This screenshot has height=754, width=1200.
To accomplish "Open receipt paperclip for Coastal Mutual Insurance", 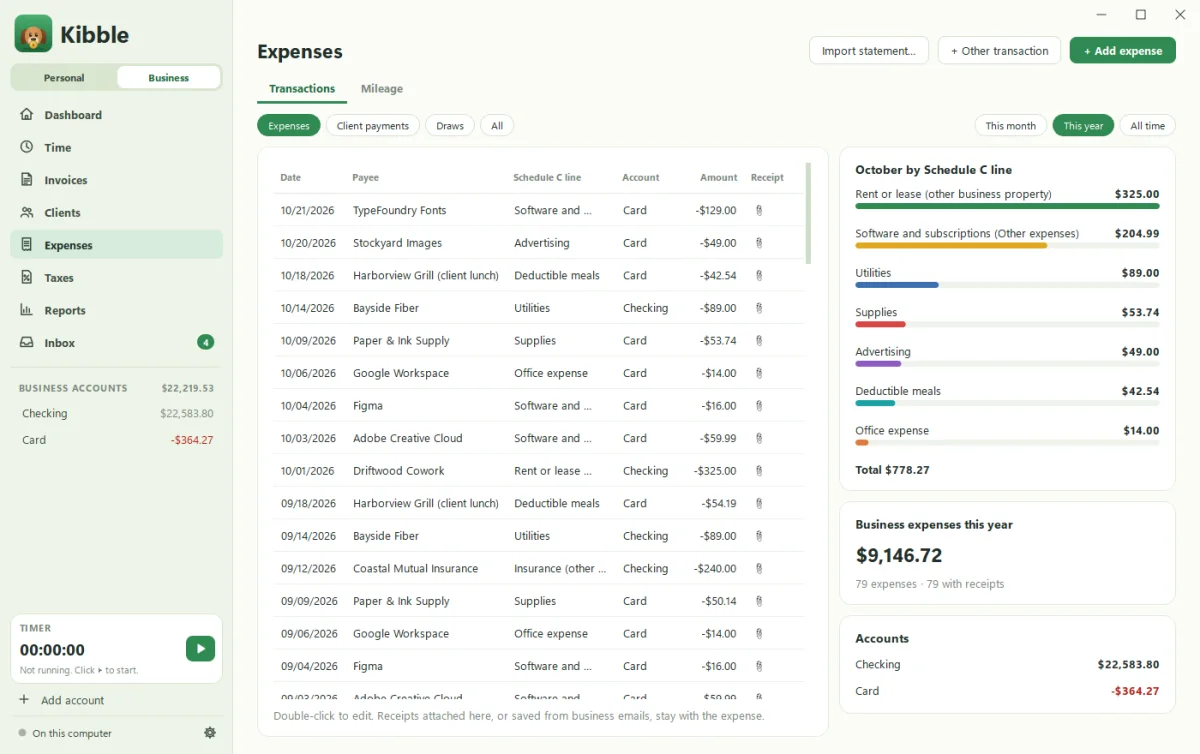I will pos(759,568).
